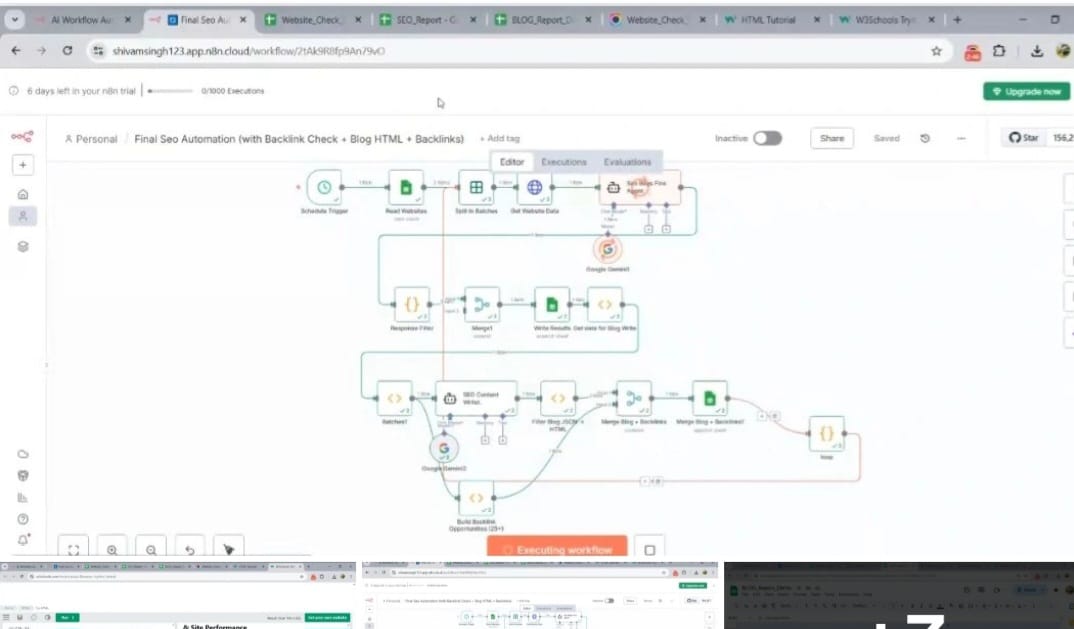The width and height of the screenshot is (1074, 629).
Task: Open notifications bell in sidebar
Action: point(23,540)
